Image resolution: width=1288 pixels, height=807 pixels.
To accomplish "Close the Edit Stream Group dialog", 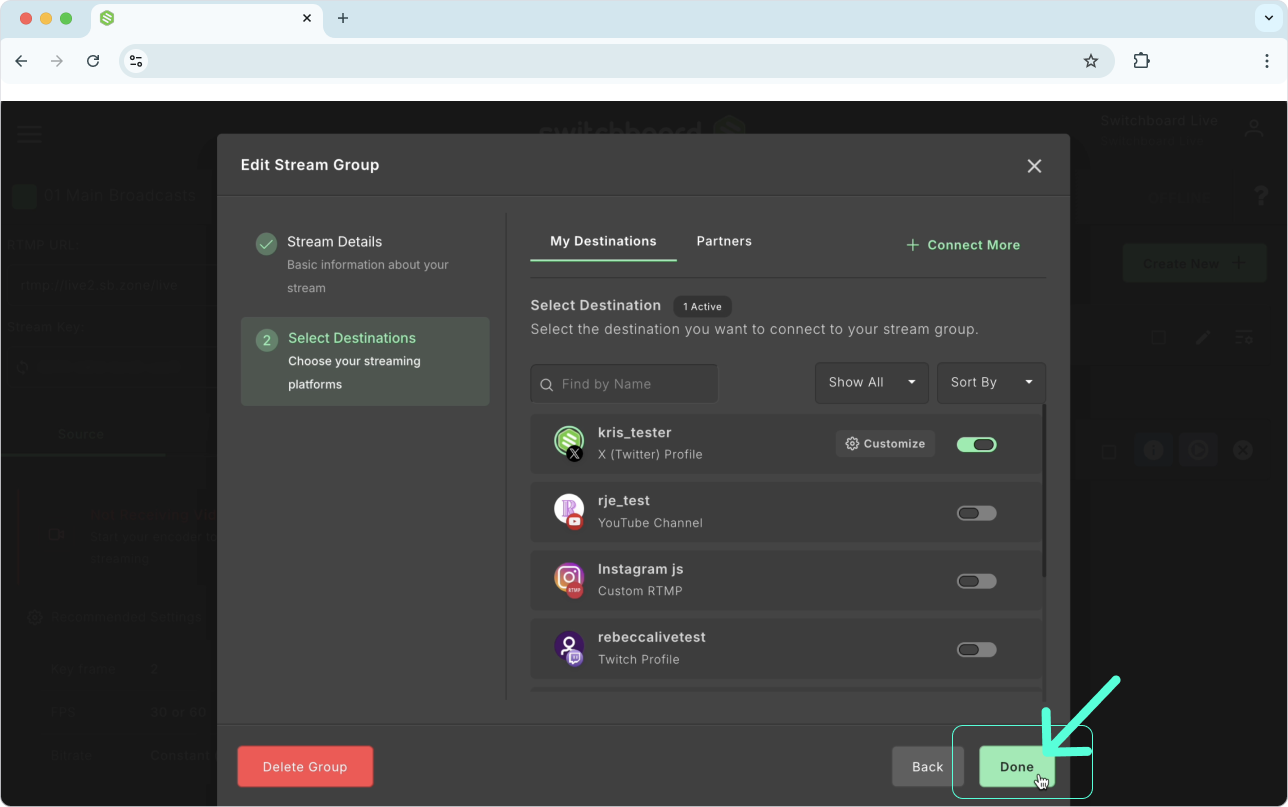I will pos(1034,166).
